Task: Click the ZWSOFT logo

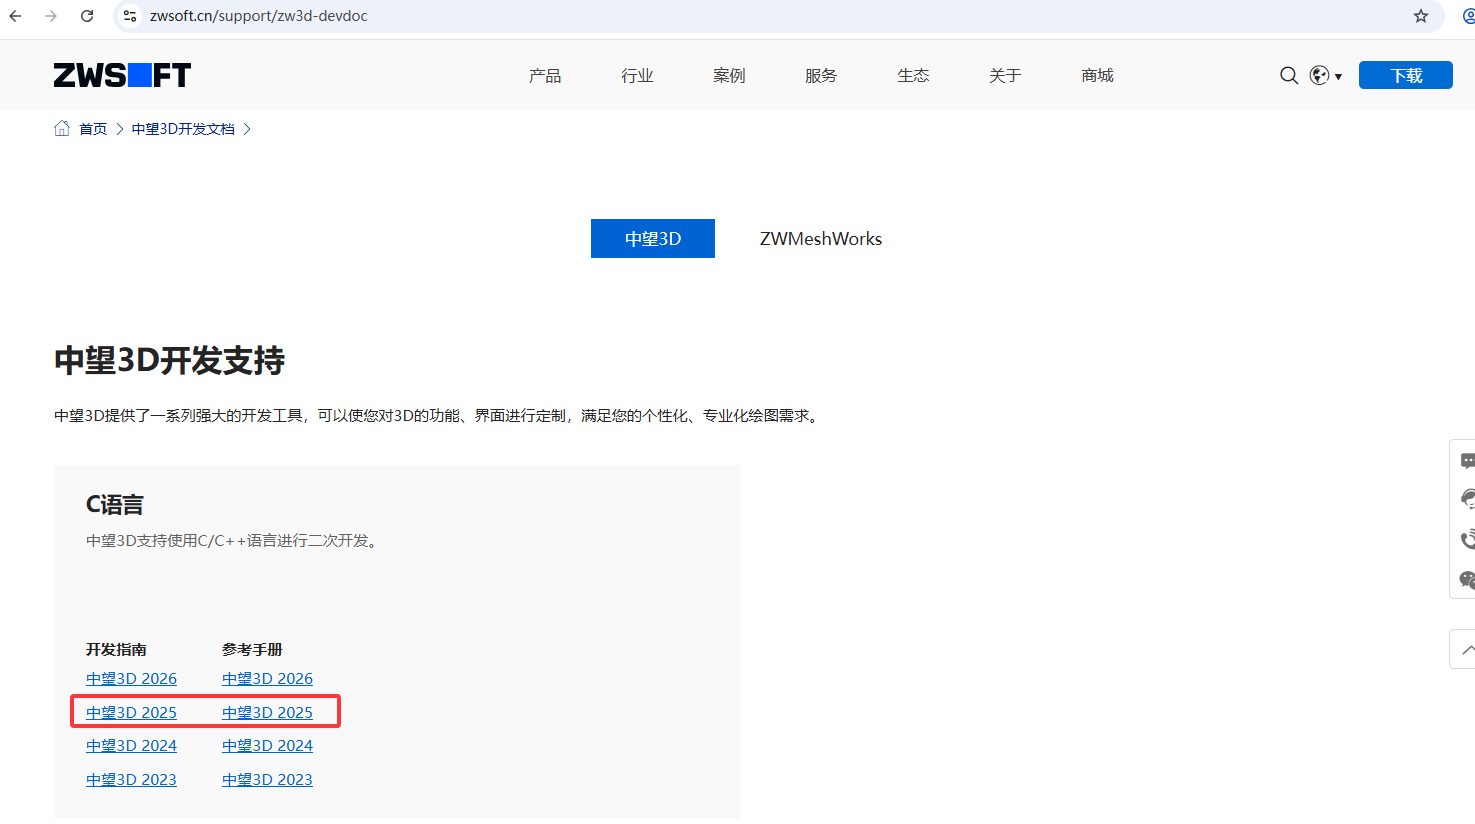Action: [122, 75]
